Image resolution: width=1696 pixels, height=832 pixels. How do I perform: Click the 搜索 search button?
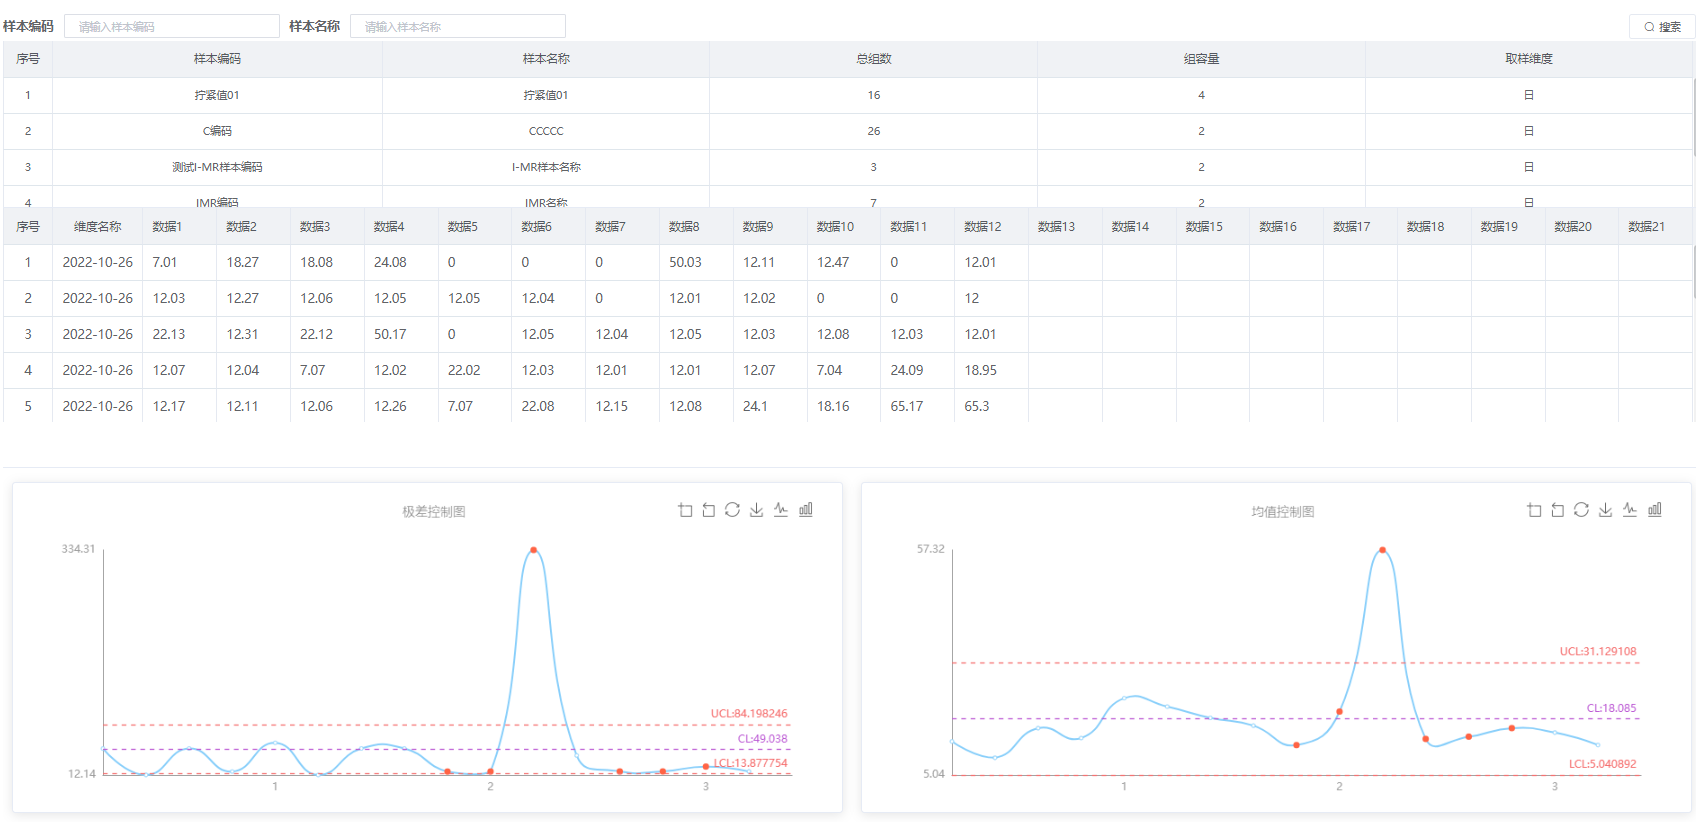click(1662, 27)
